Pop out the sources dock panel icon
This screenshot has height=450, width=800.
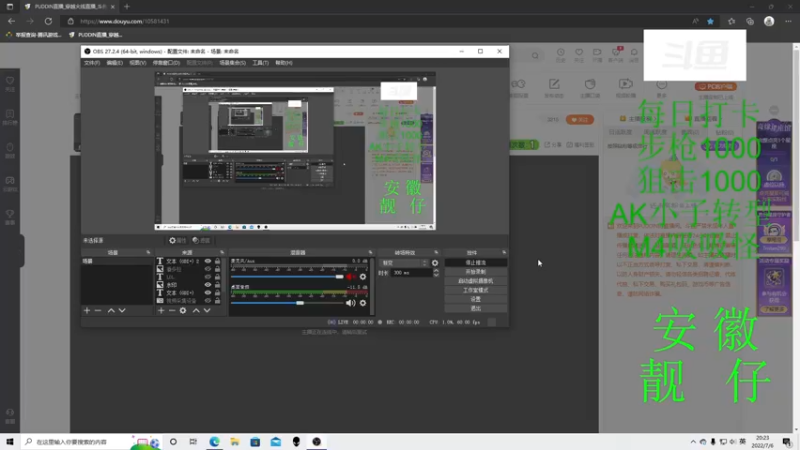(x=222, y=253)
